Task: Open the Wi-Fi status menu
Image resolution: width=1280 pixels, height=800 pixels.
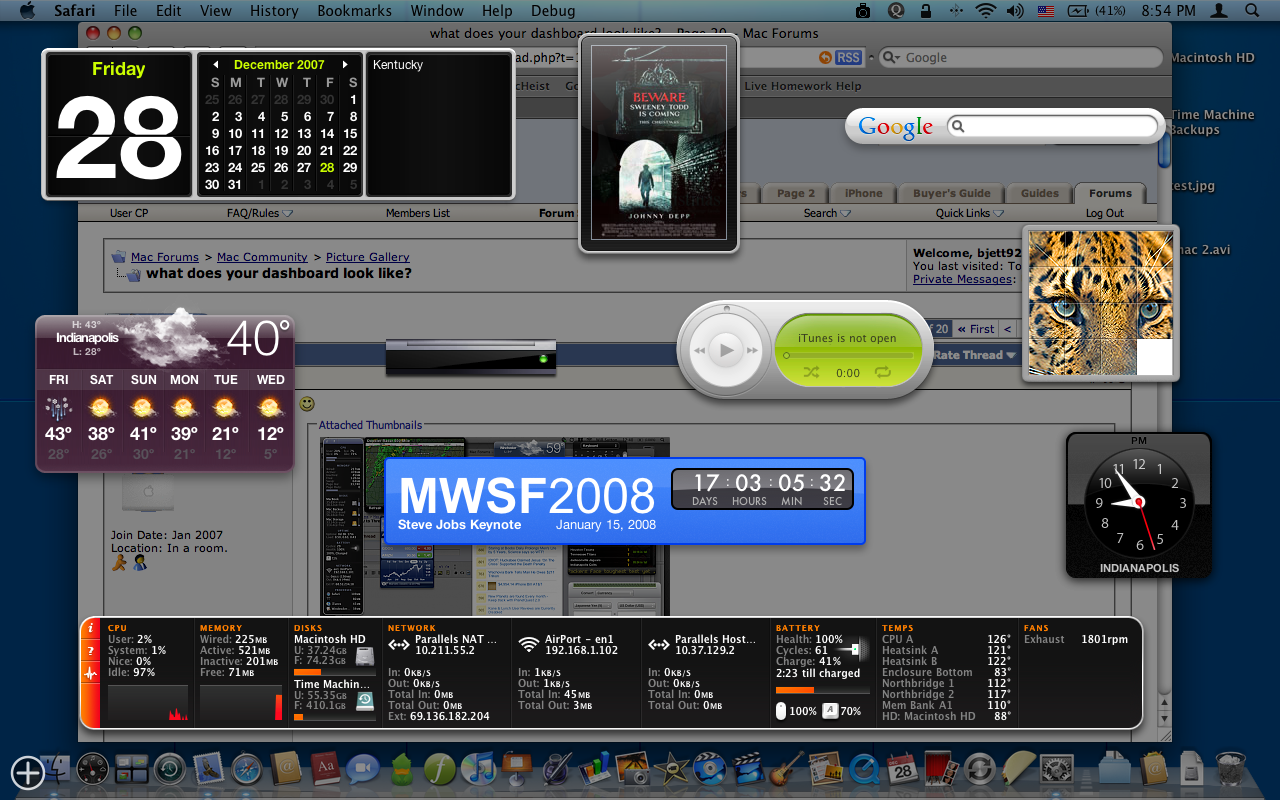Action: [986, 11]
